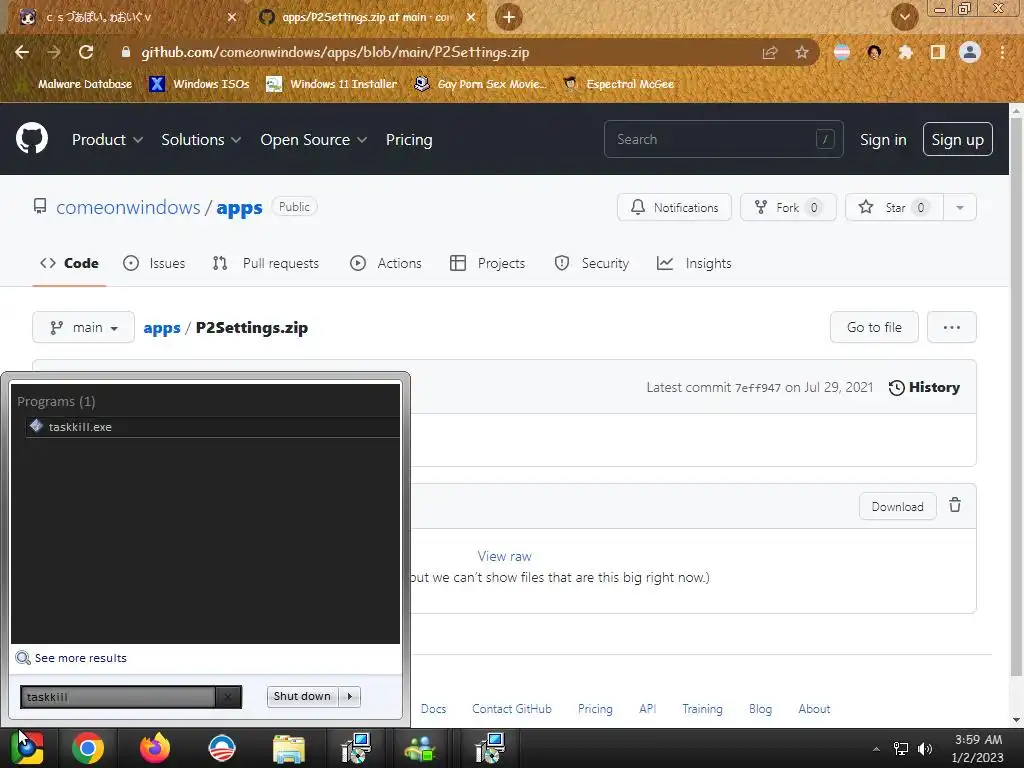Expand Solutions menu
Viewport: 1024px width, 768px height.
coord(201,140)
